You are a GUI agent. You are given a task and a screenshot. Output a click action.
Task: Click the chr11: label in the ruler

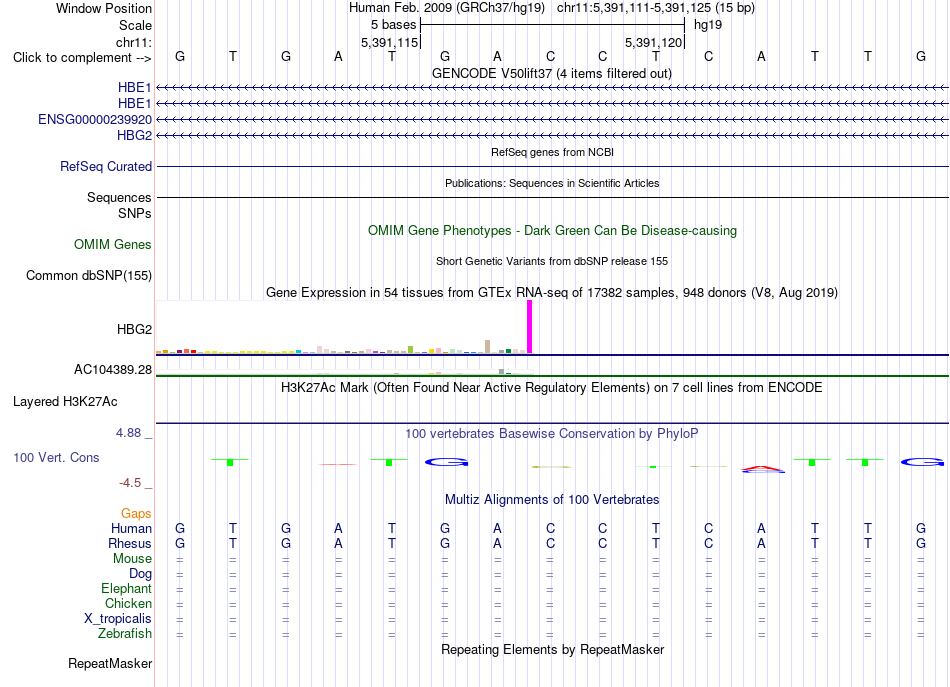click(x=133, y=42)
